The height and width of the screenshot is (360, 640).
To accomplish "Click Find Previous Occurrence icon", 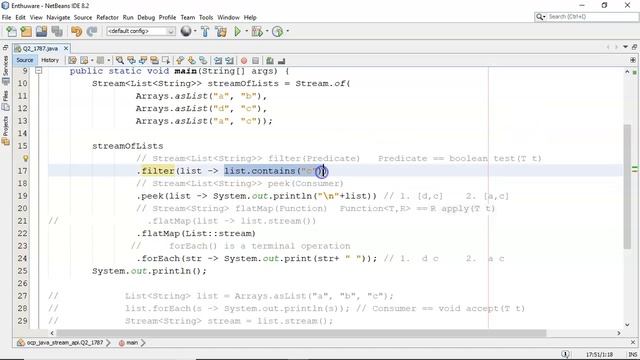I will [131, 60].
